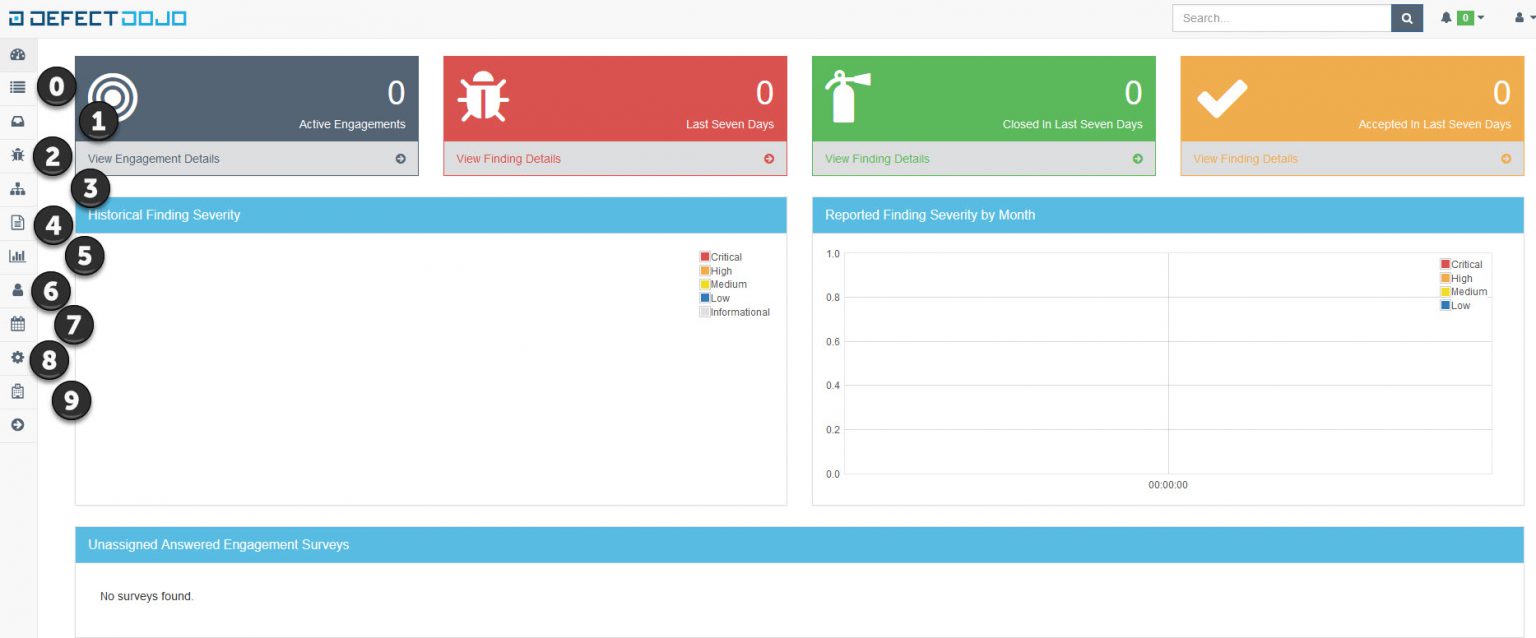Open the Engagements inbox icon

16,120
